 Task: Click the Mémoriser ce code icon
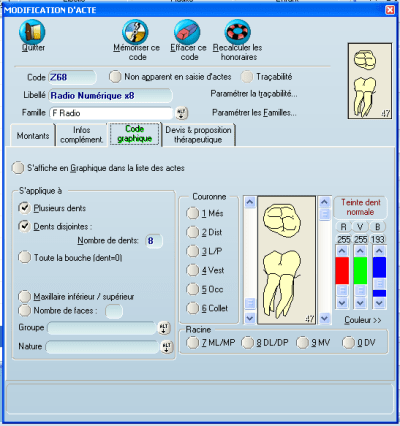point(135,32)
